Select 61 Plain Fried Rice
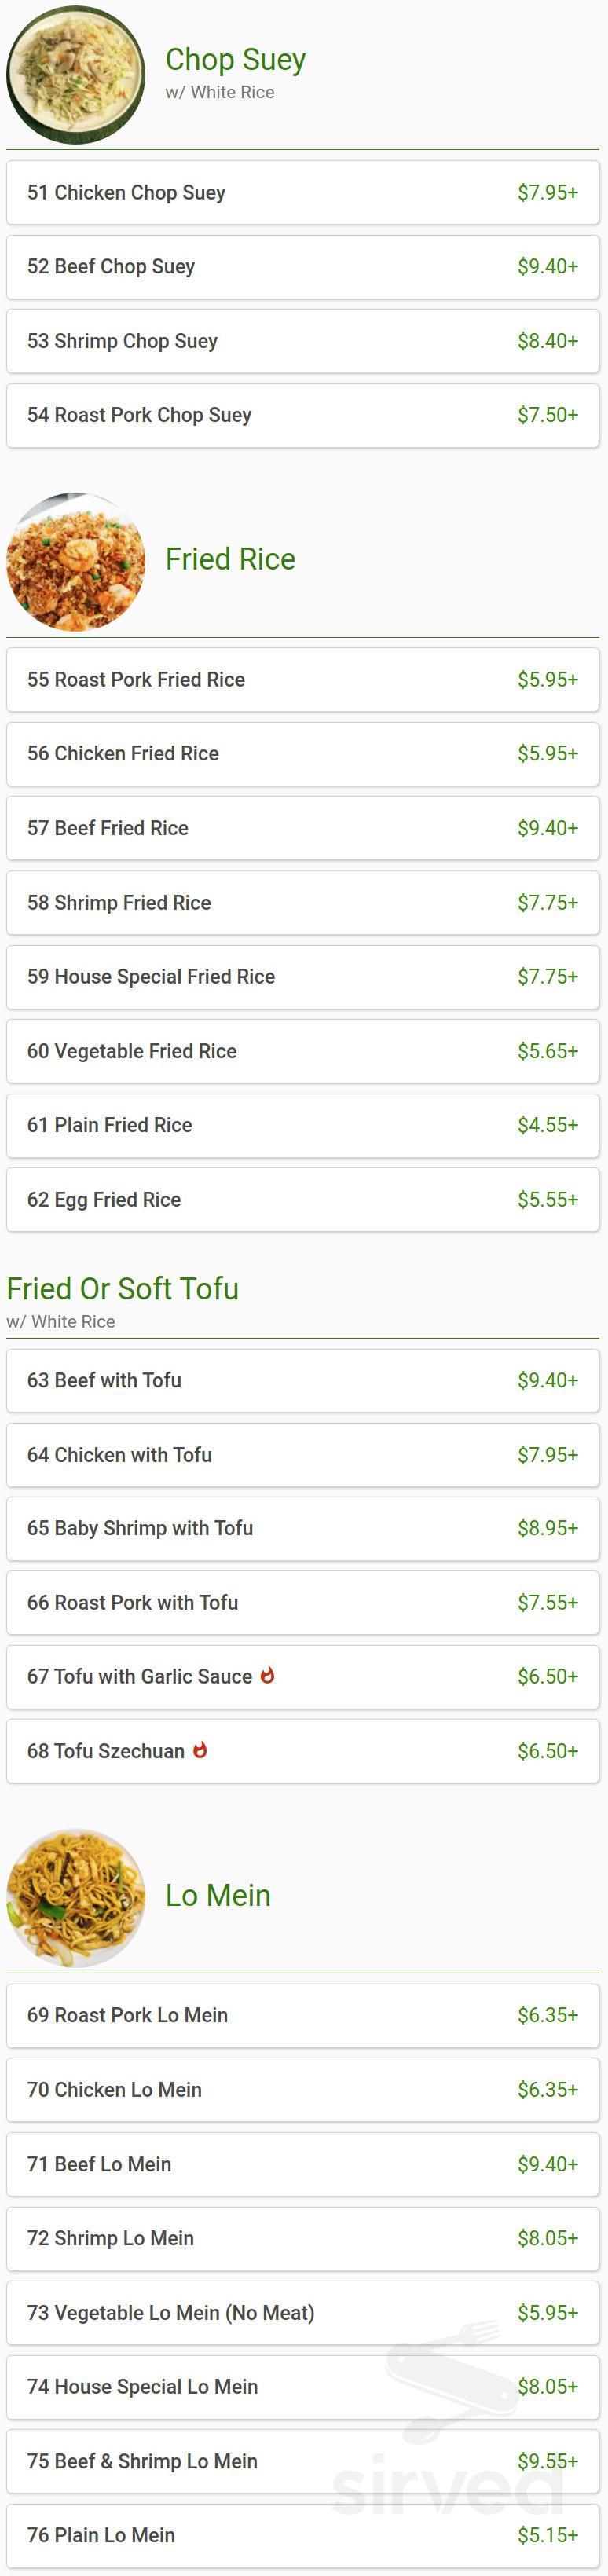608x2576 pixels. coord(302,1125)
